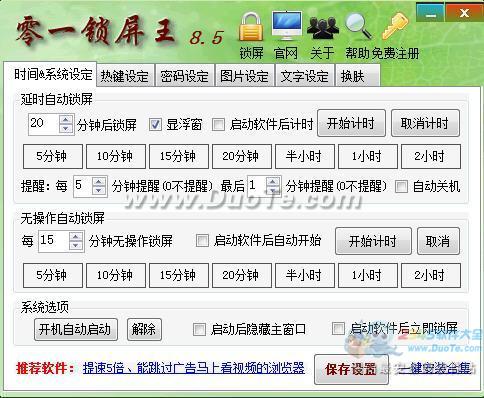Screen dimensions: 484x398
Task: Click the 保存设置 button
Action: pyautogui.click(x=351, y=369)
